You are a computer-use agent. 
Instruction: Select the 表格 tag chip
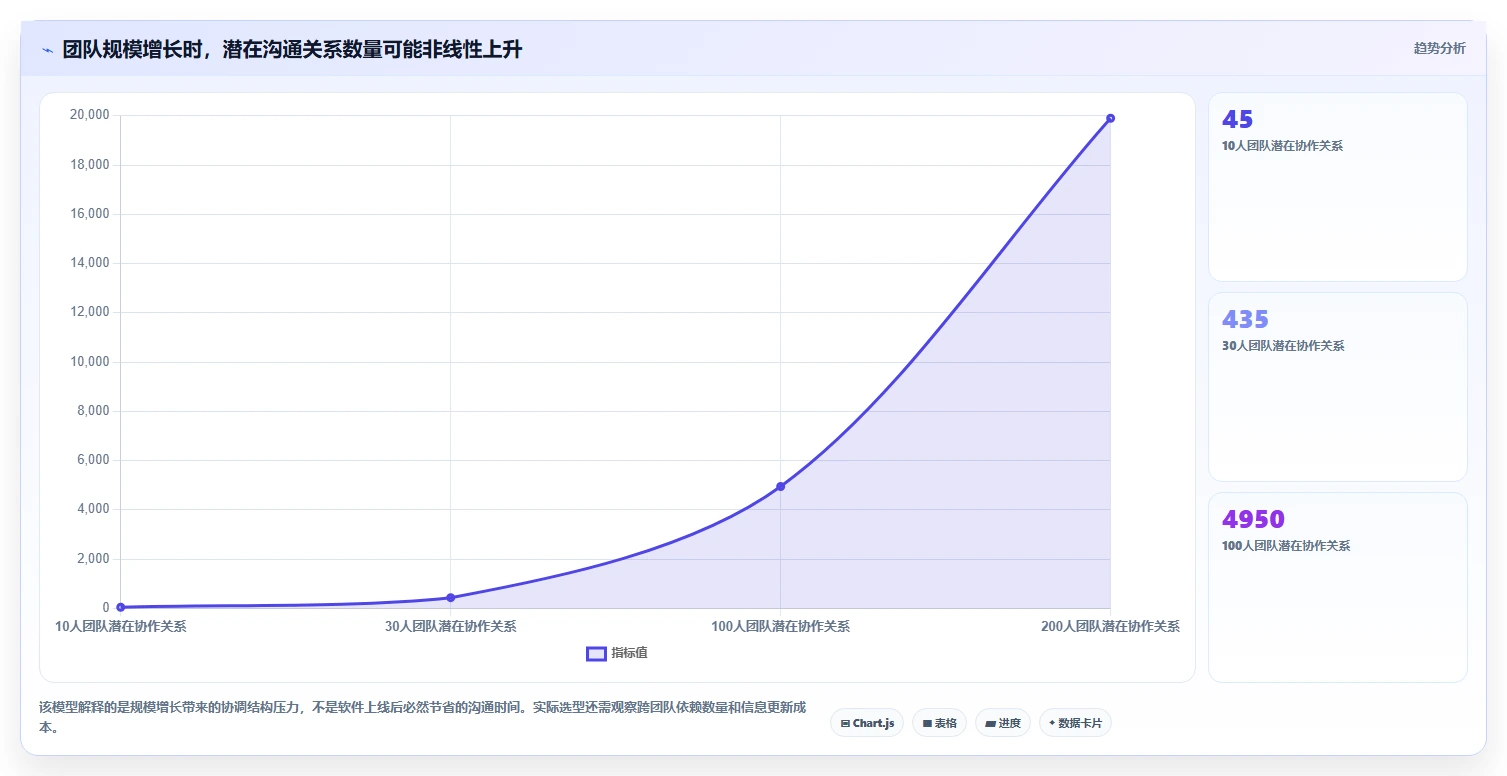(x=939, y=723)
